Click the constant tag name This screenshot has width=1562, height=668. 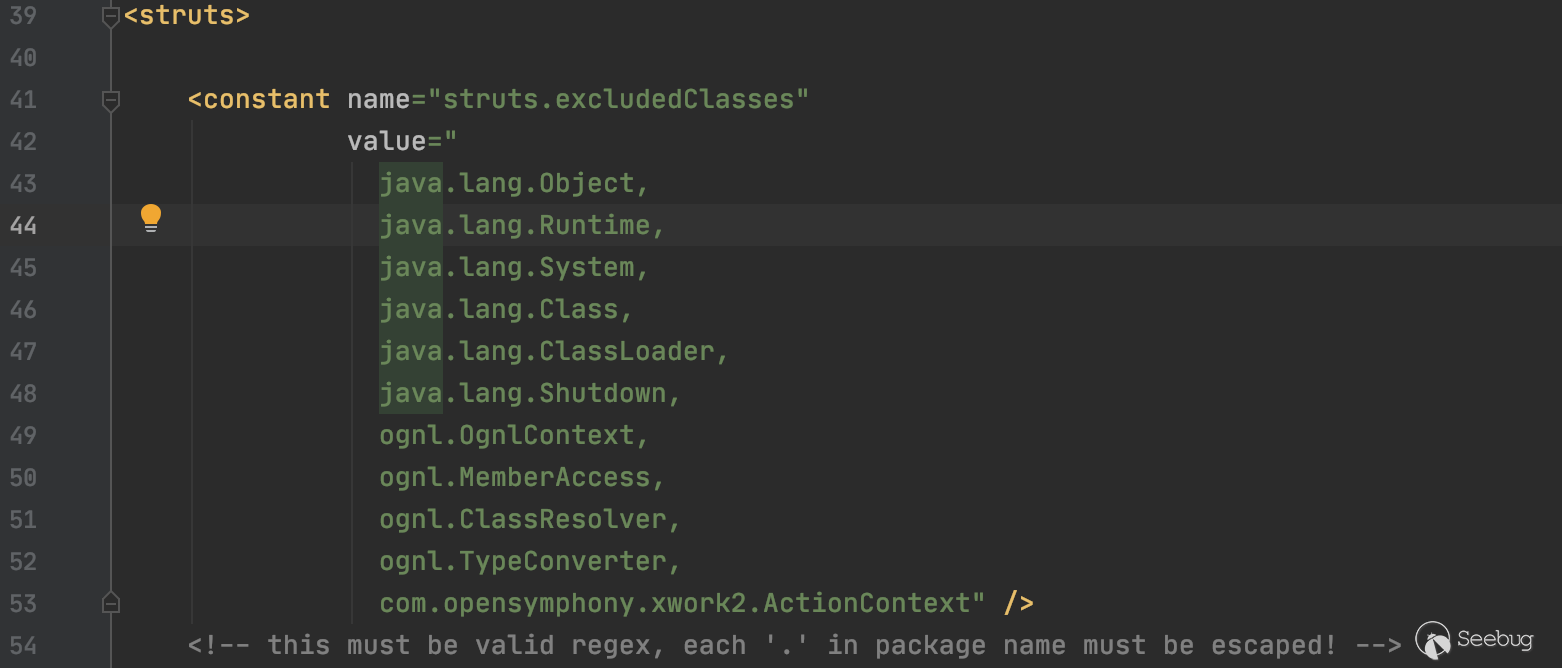(x=266, y=100)
